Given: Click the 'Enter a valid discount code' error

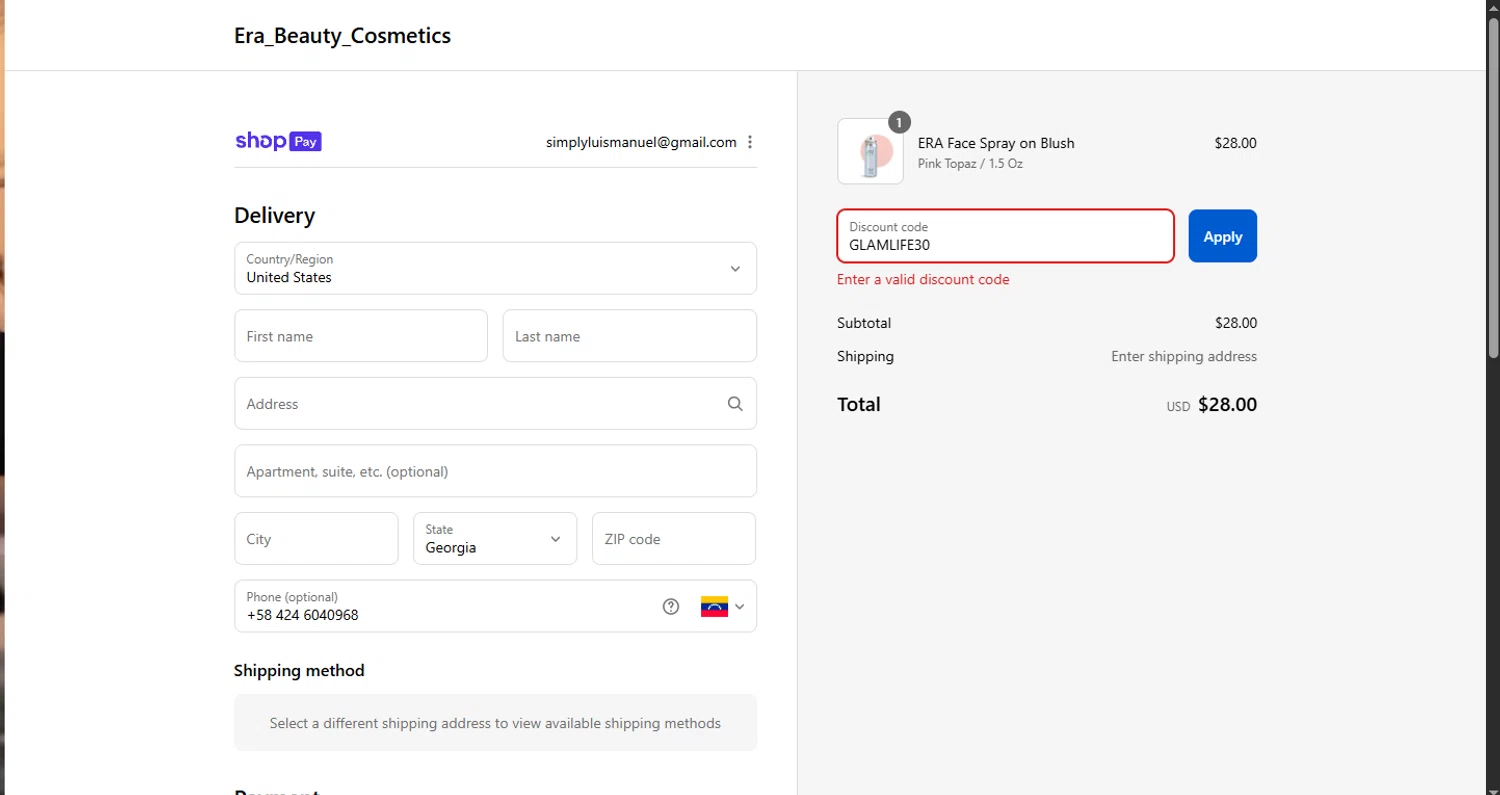Looking at the screenshot, I should 923,280.
